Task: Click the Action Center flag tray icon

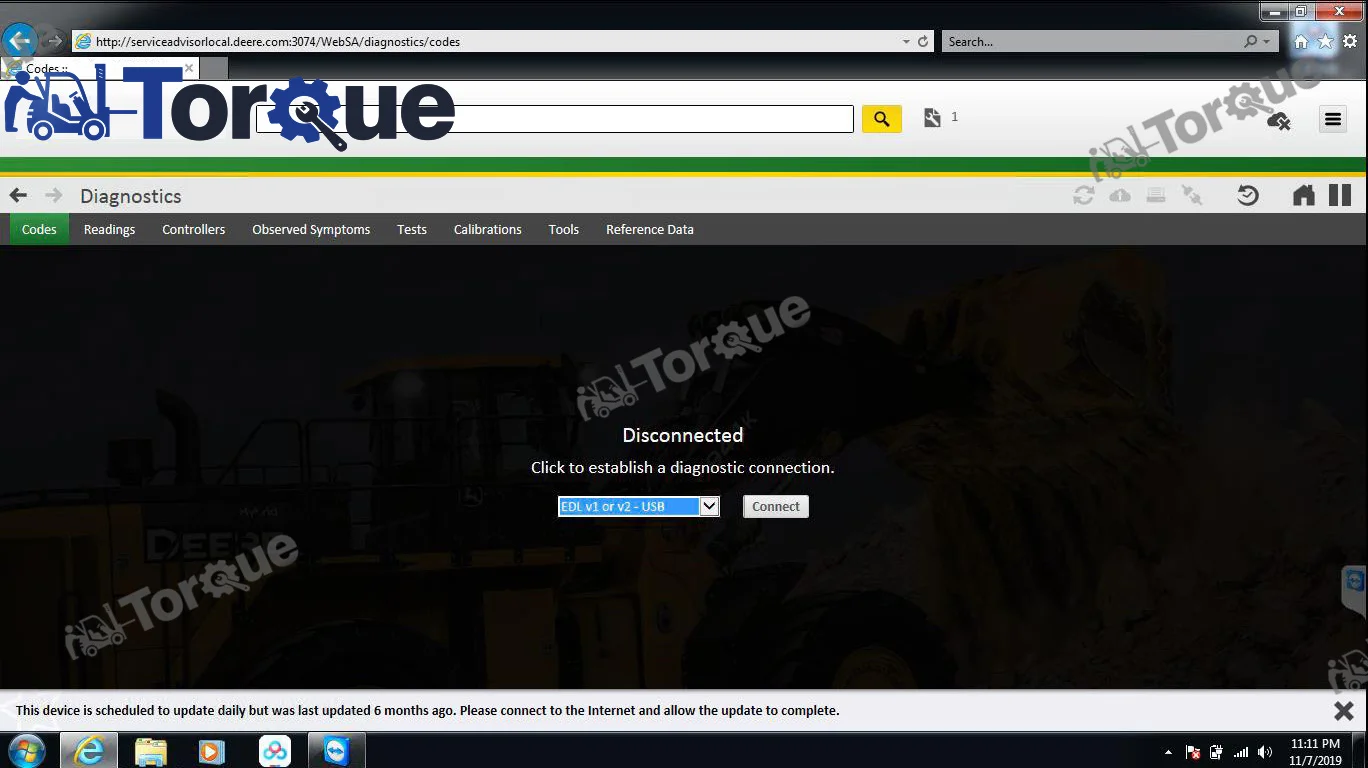Action: [1193, 752]
